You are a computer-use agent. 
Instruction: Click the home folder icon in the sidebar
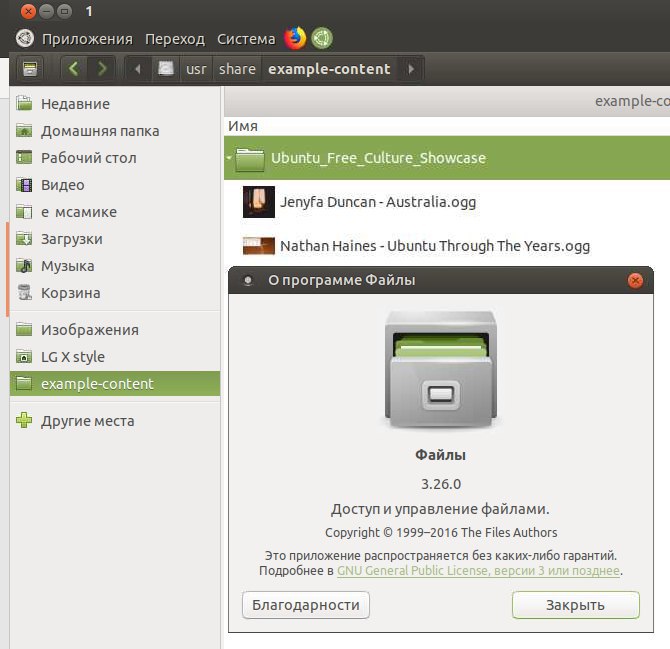[24, 130]
